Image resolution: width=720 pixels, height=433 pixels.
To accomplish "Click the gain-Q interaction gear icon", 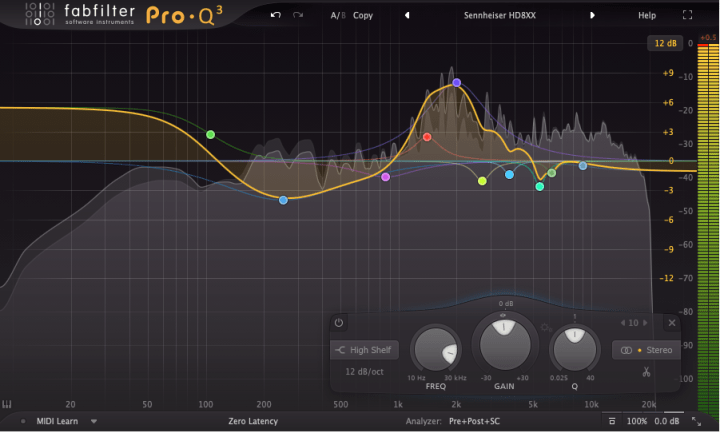I will tap(546, 327).
